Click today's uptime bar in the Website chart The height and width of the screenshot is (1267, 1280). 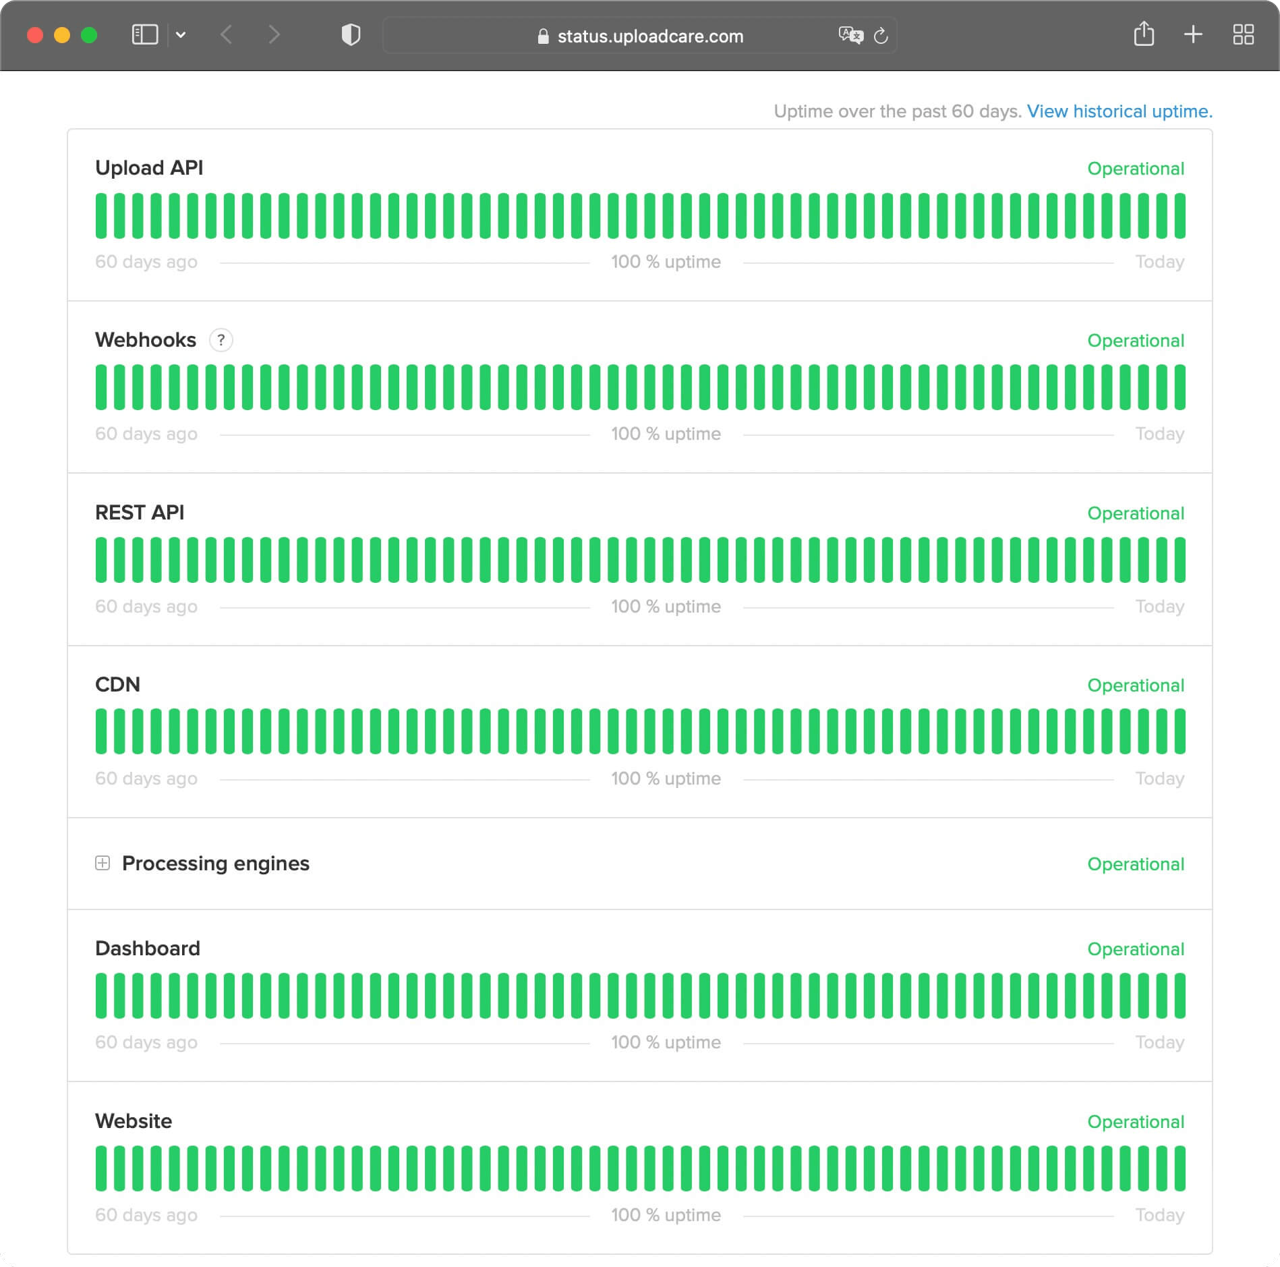[x=1180, y=1167]
